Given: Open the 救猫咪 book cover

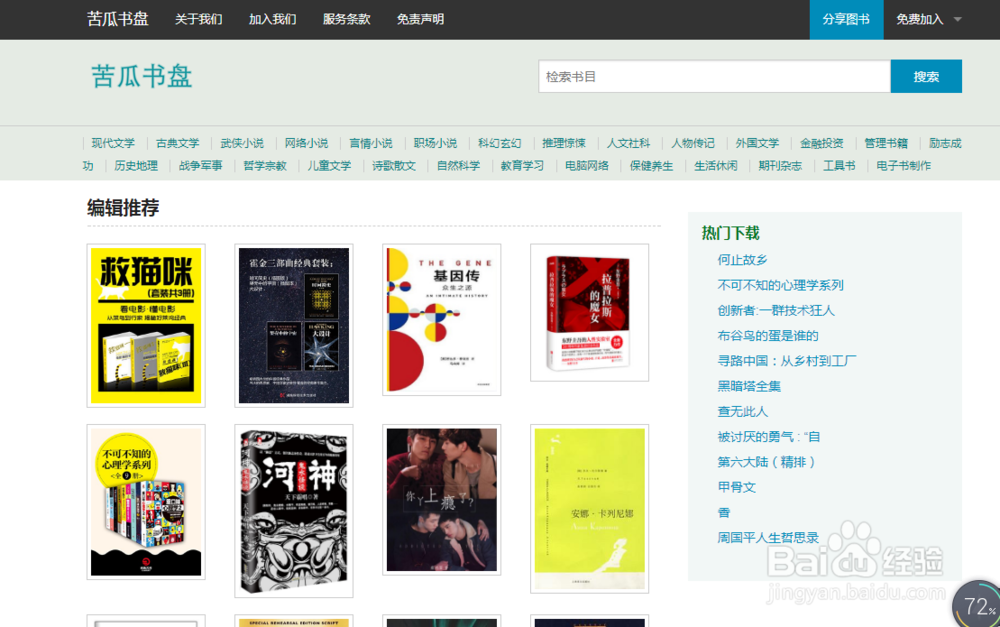Looking at the screenshot, I should point(146,325).
